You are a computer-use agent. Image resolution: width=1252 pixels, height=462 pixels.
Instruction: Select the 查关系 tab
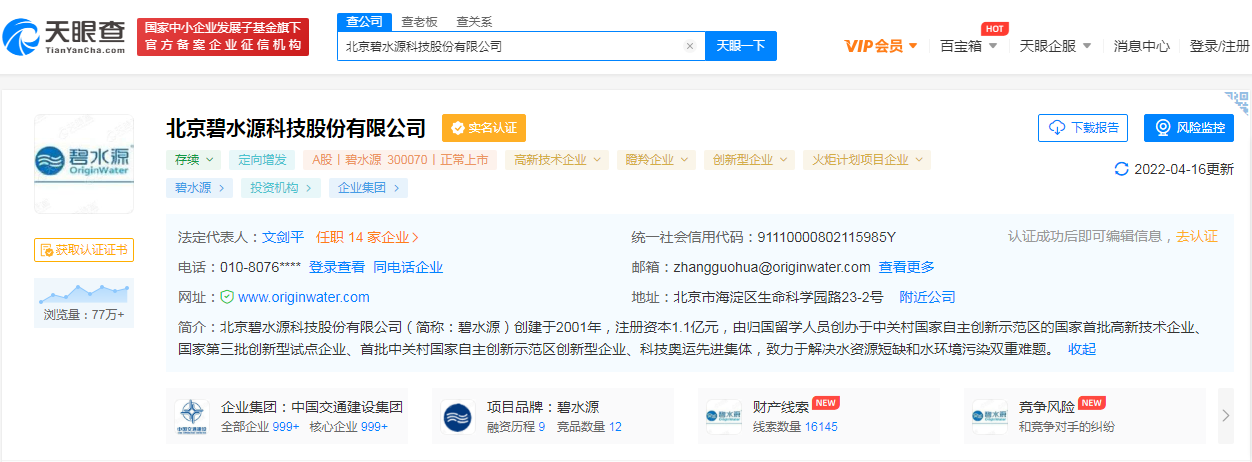pos(473,22)
